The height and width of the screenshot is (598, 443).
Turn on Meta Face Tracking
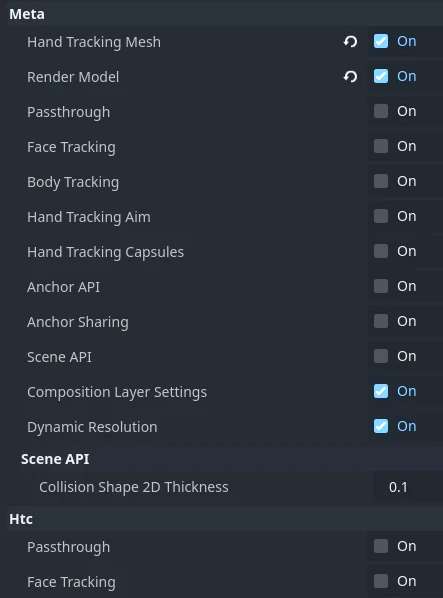click(381, 146)
